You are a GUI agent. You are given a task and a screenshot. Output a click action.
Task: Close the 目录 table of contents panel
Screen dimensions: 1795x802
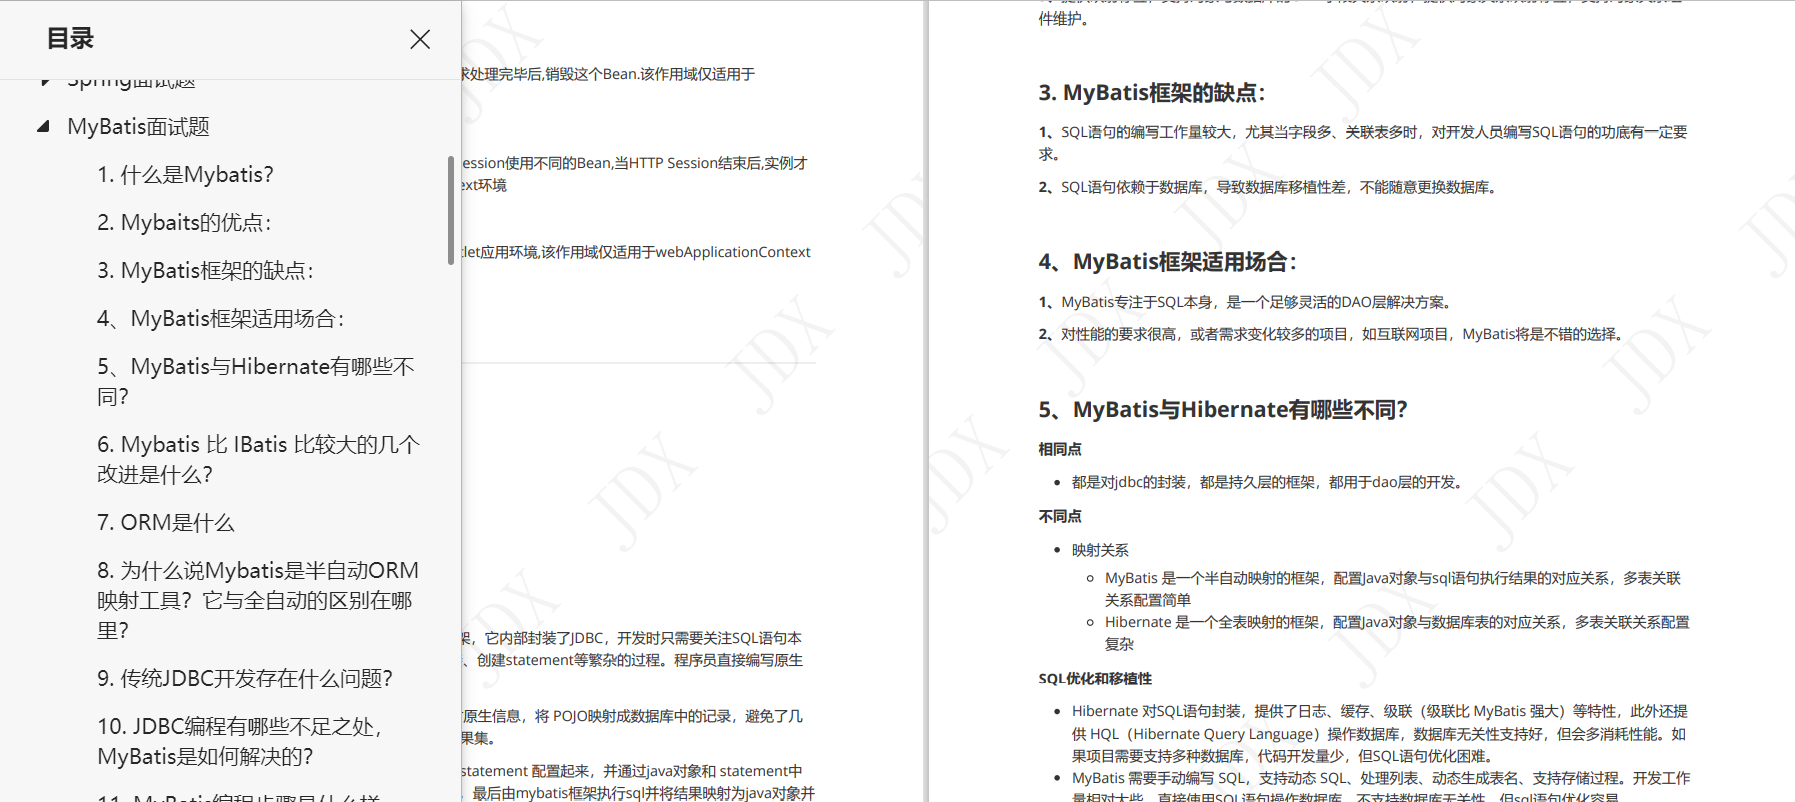point(420,39)
